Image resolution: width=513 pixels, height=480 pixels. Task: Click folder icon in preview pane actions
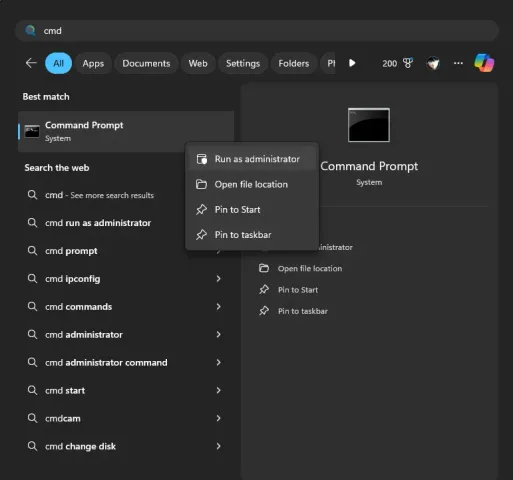[x=264, y=268]
